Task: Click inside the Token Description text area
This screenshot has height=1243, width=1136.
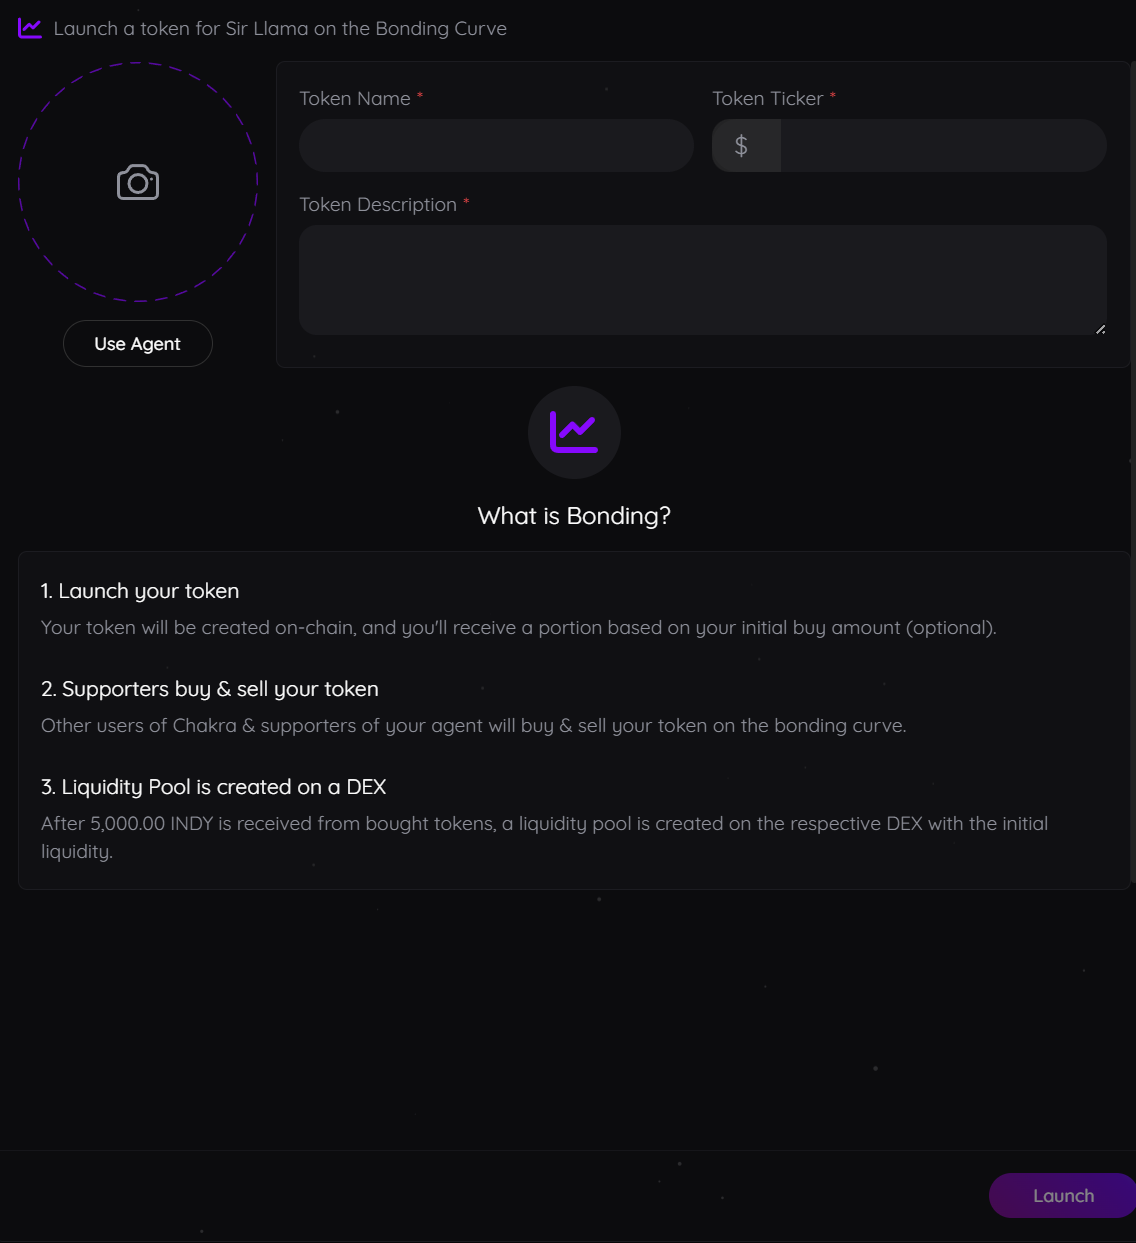Action: (702, 280)
